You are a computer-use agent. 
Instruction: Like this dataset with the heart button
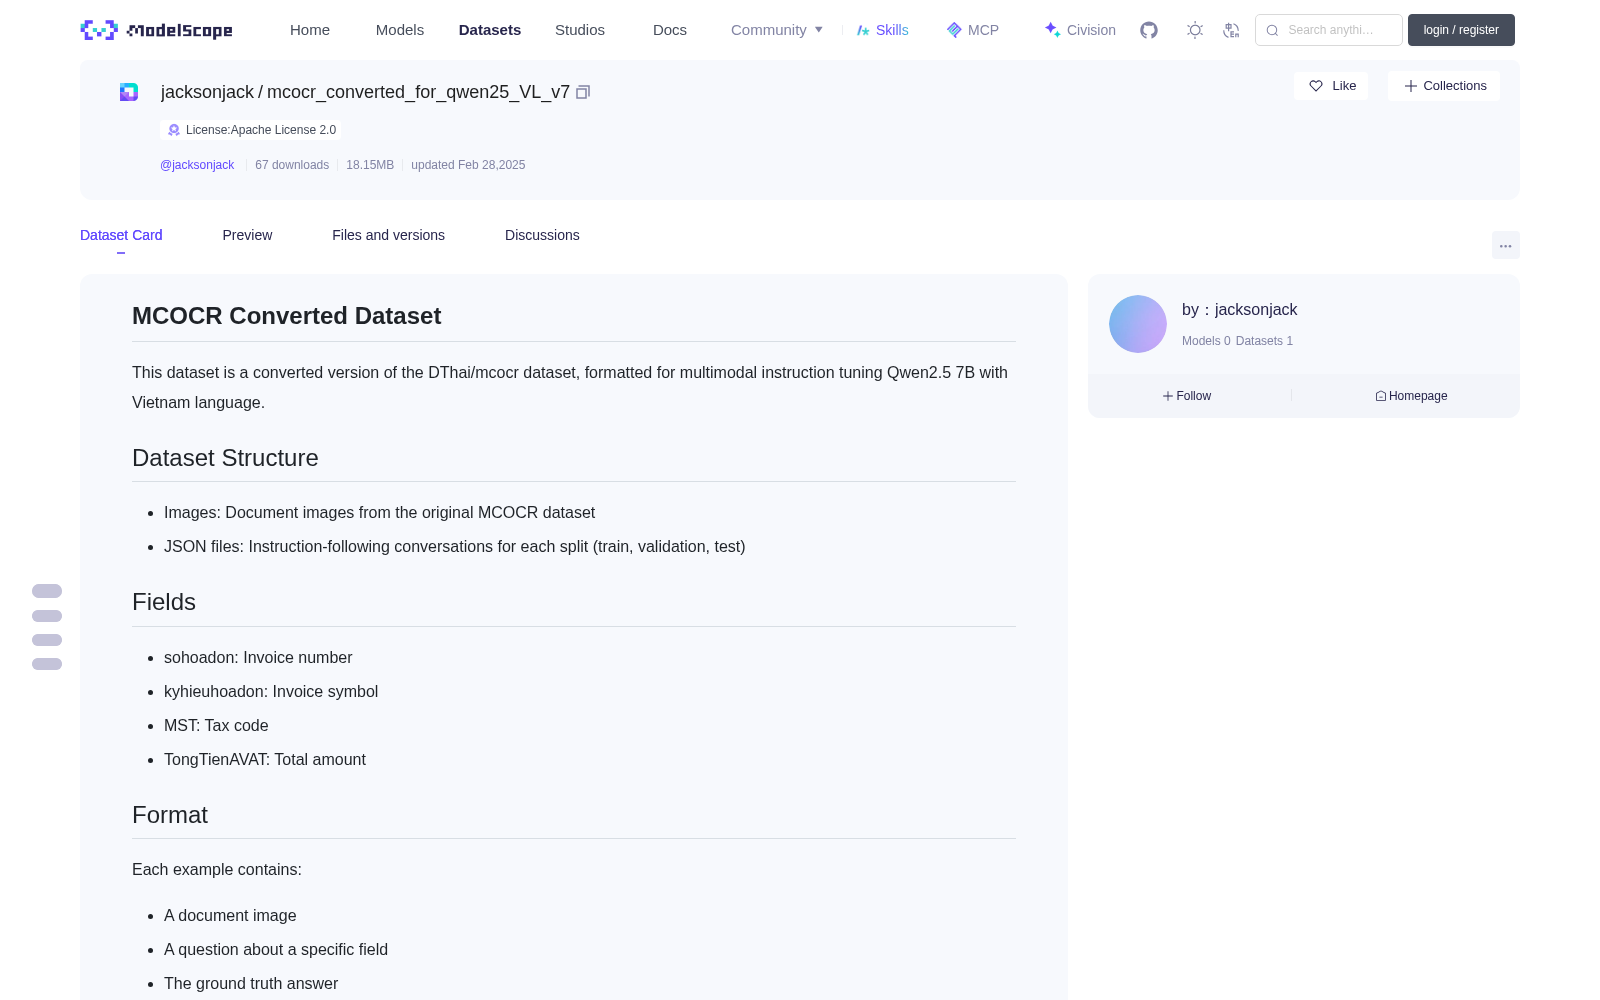(x=1331, y=86)
